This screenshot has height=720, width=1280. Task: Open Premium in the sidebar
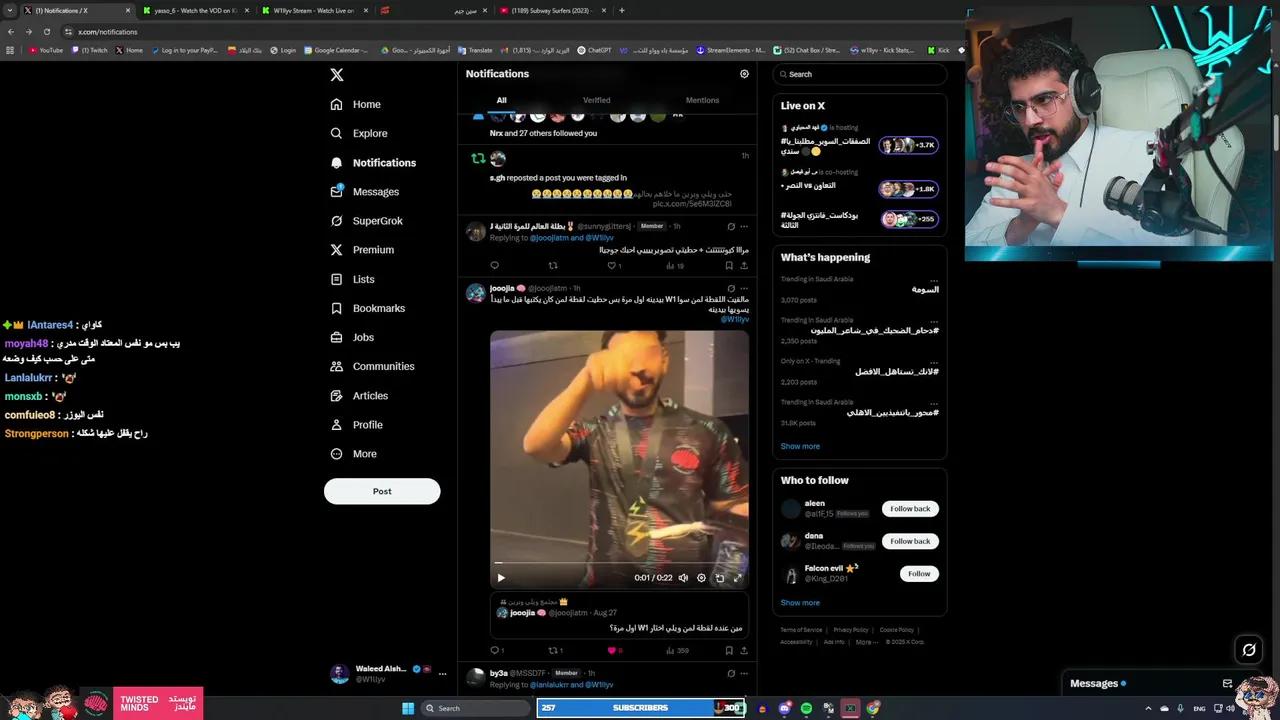362,250
